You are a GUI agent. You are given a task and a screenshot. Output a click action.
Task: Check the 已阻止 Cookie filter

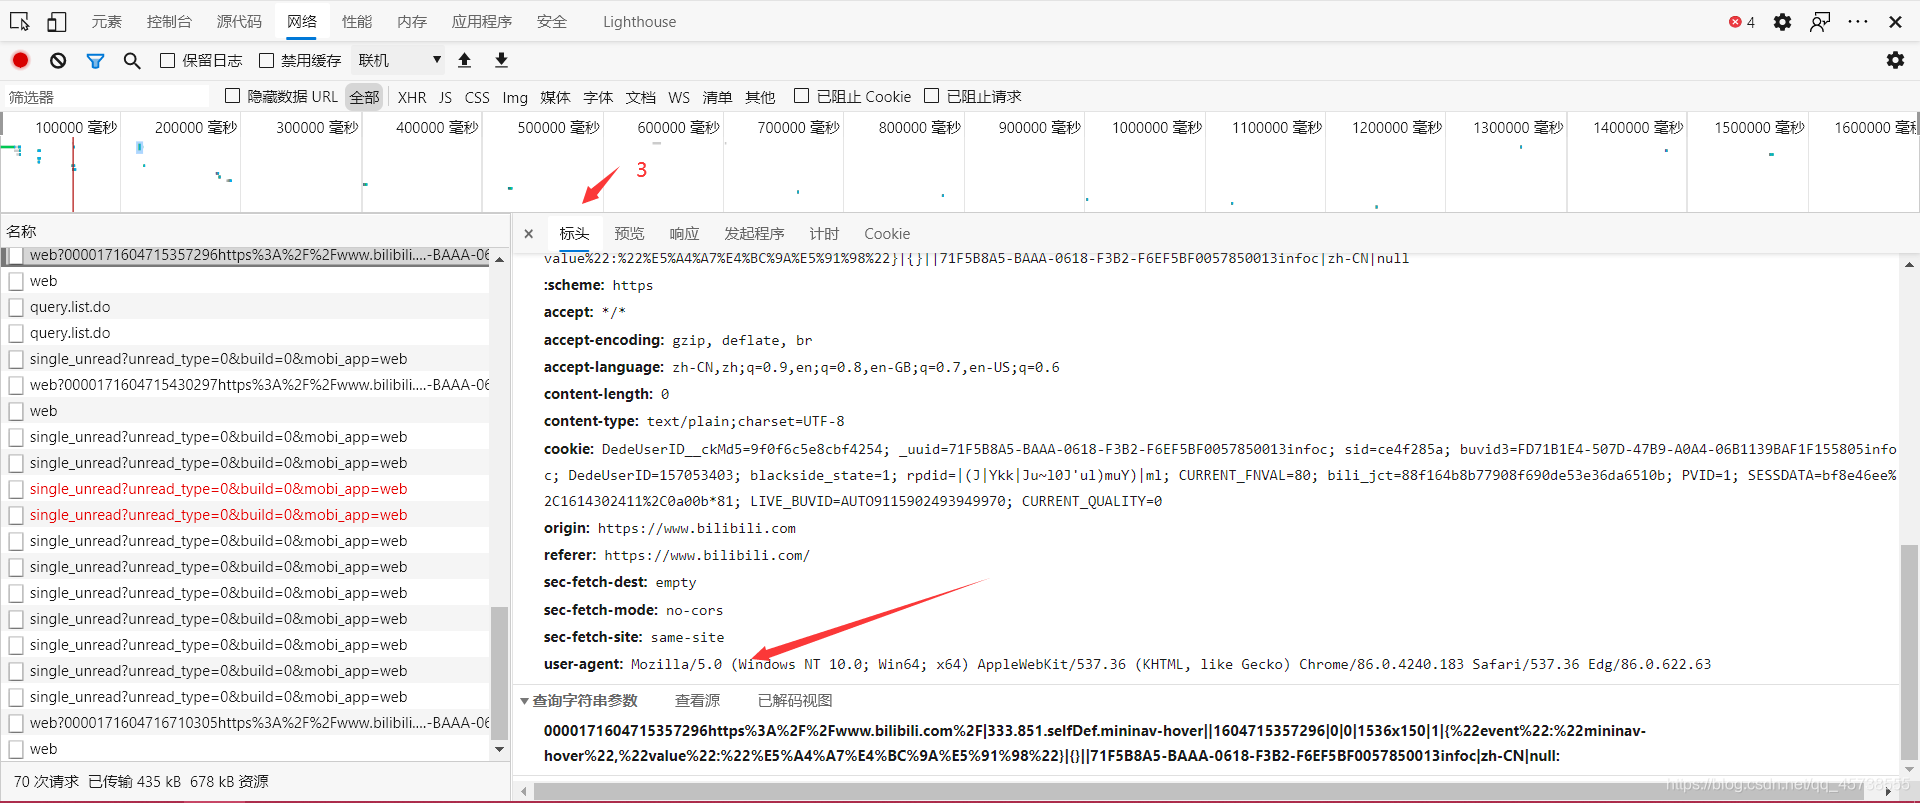[801, 96]
